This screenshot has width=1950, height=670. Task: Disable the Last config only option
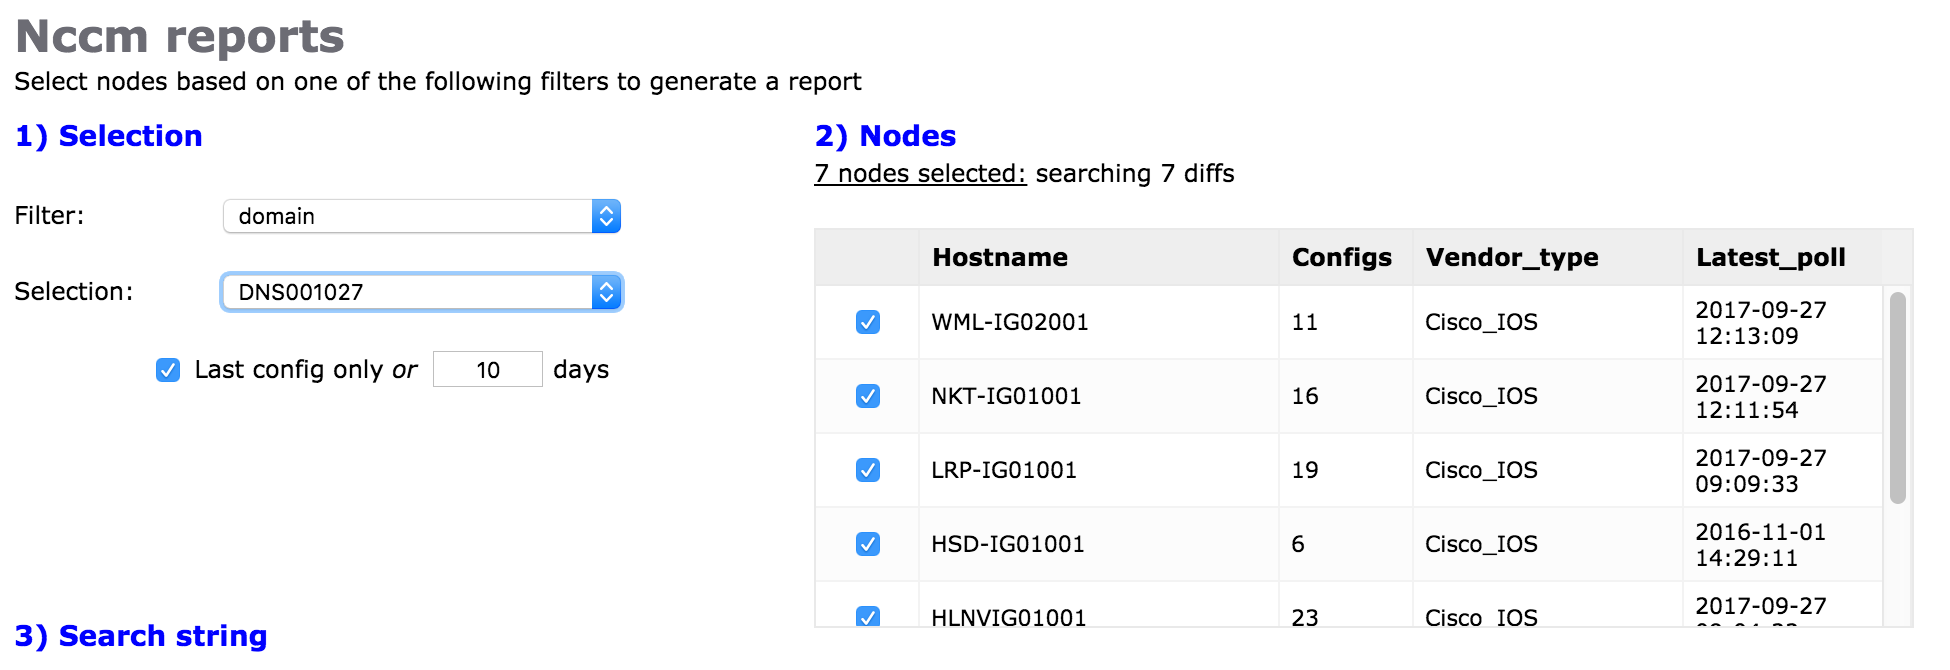pyautogui.click(x=168, y=370)
